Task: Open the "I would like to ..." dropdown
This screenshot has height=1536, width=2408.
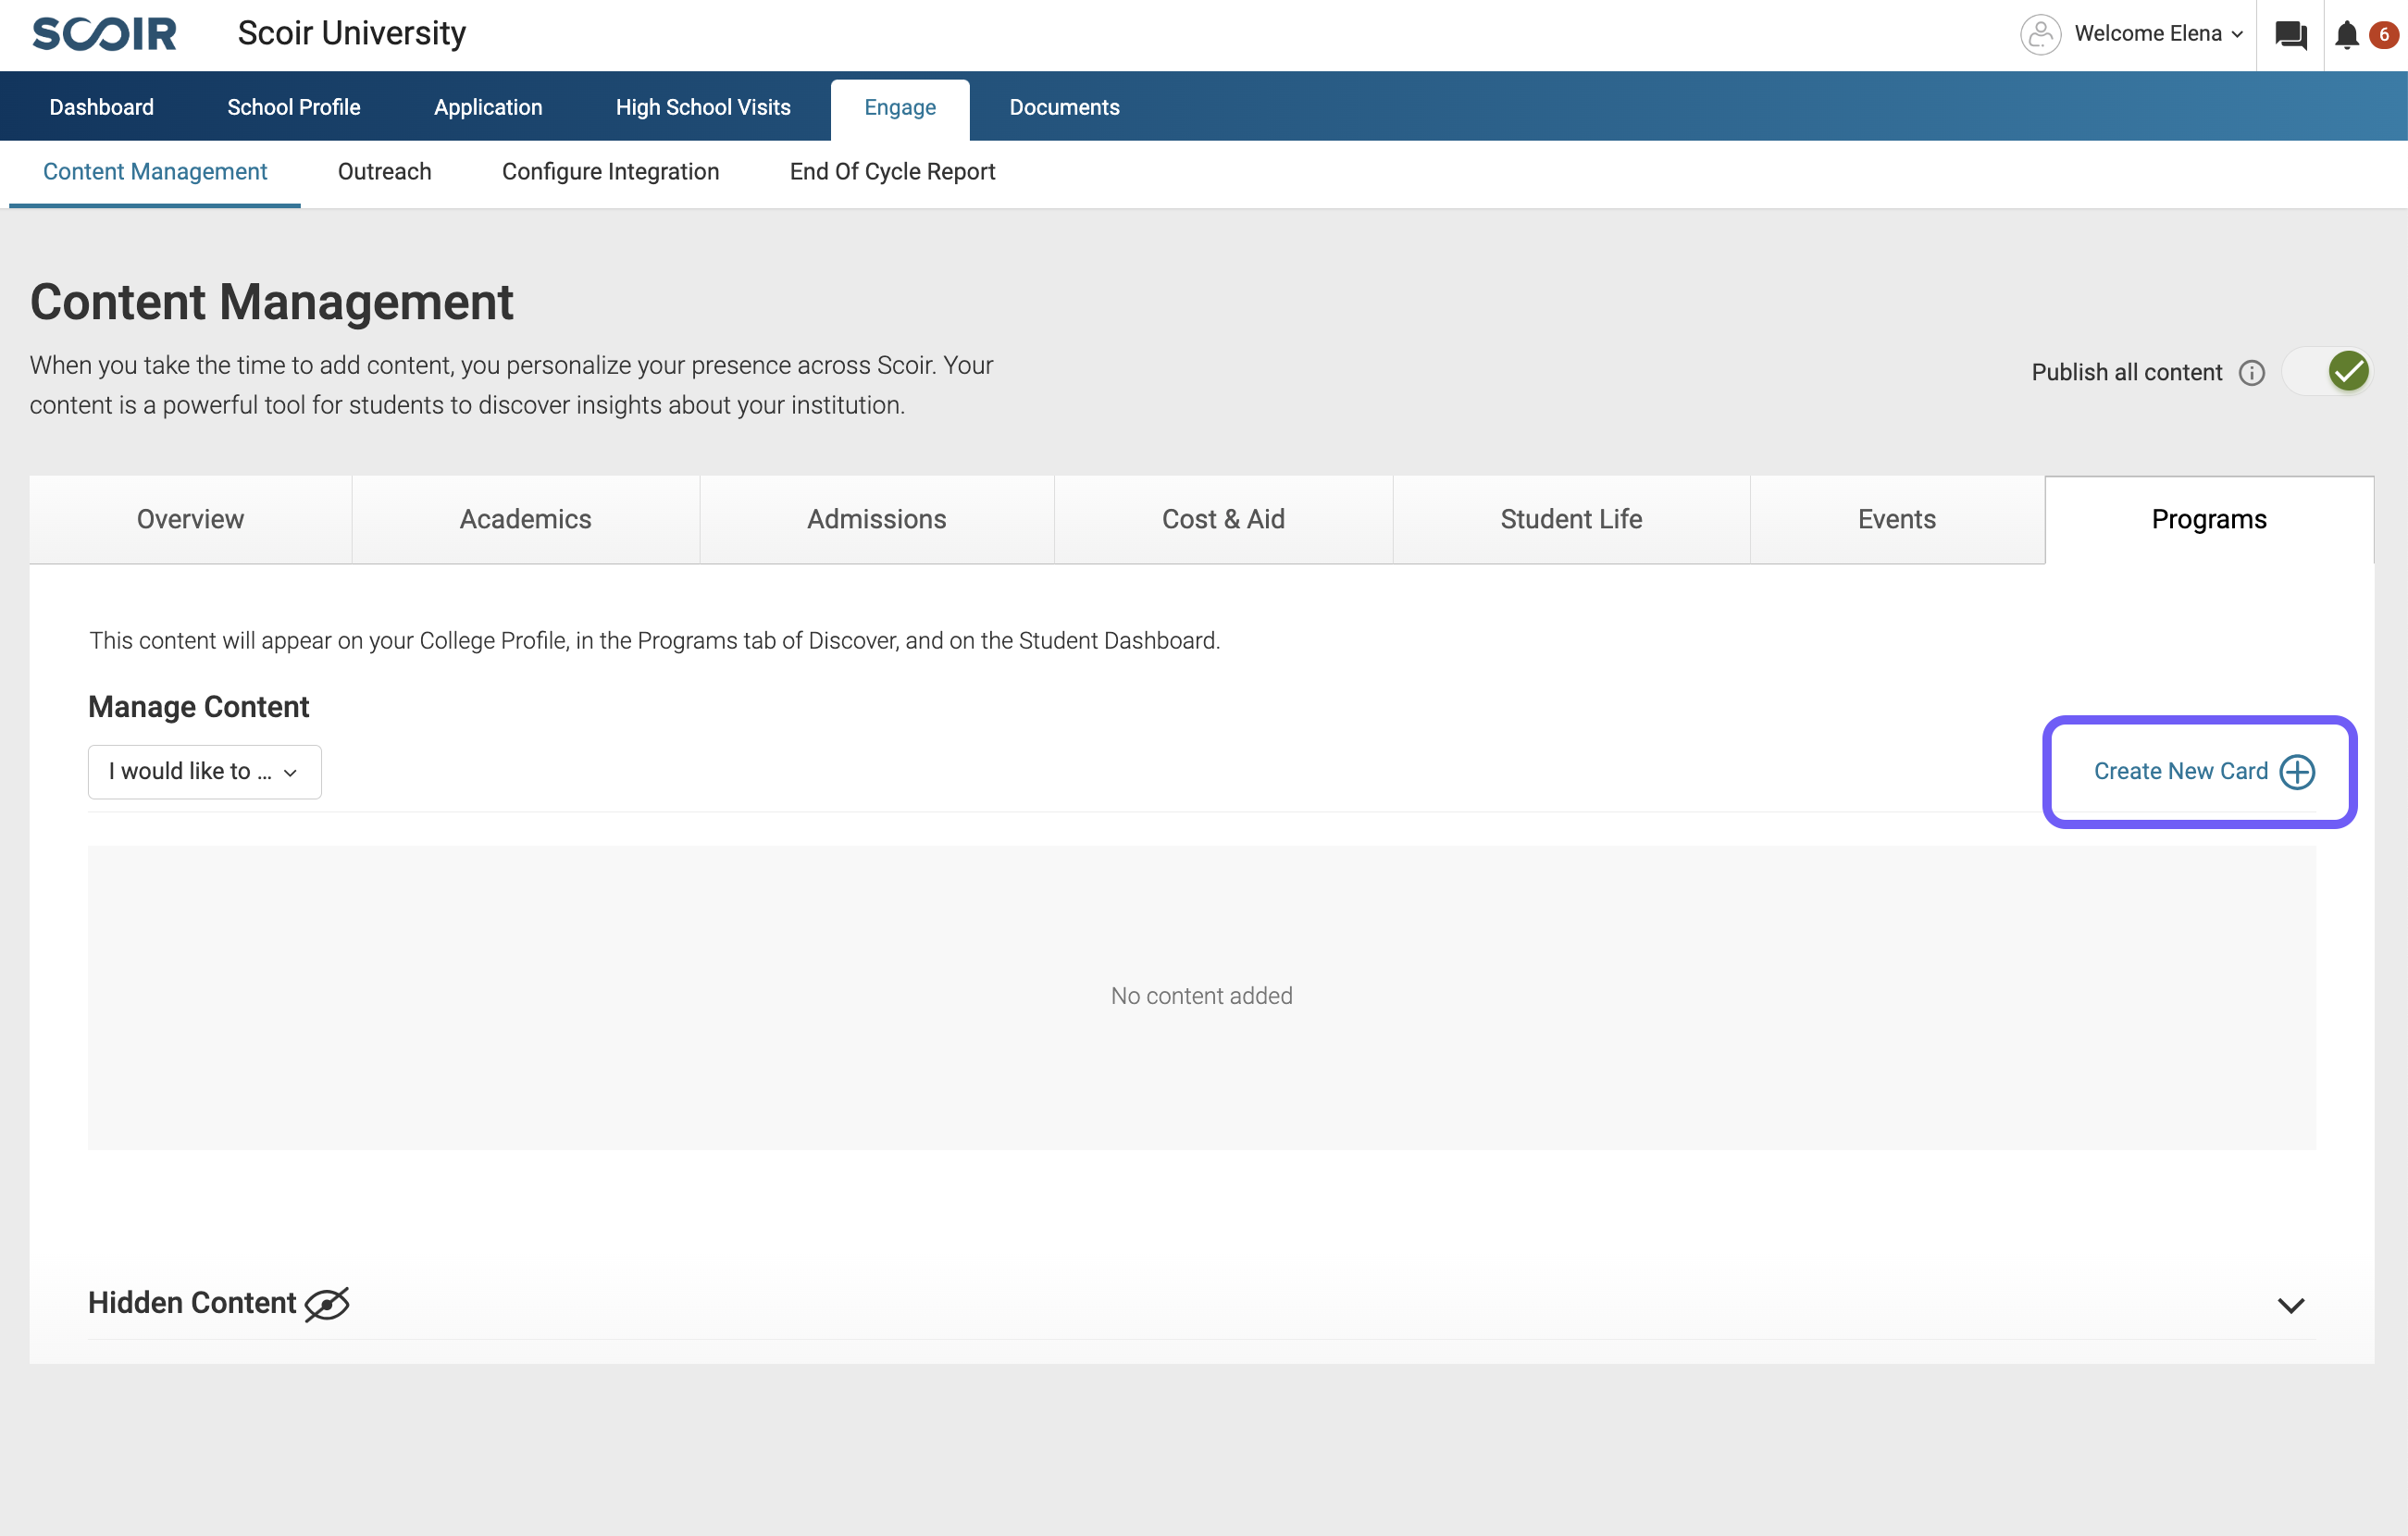Action: point(204,771)
